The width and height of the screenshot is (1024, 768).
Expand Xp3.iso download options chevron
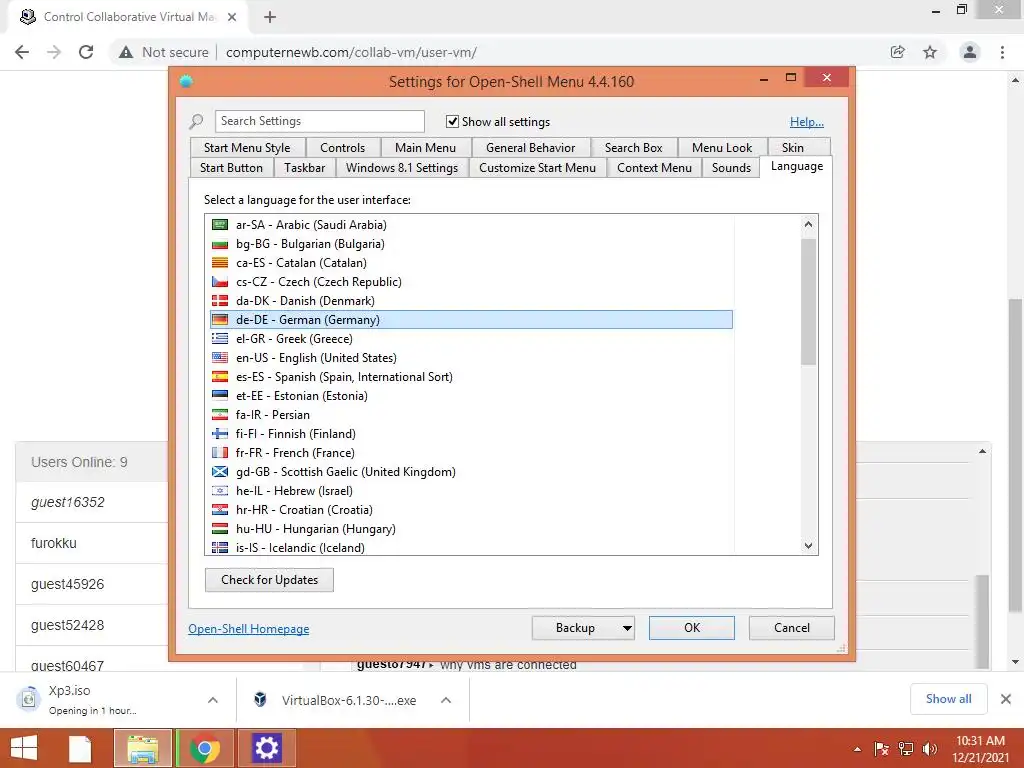click(x=213, y=700)
